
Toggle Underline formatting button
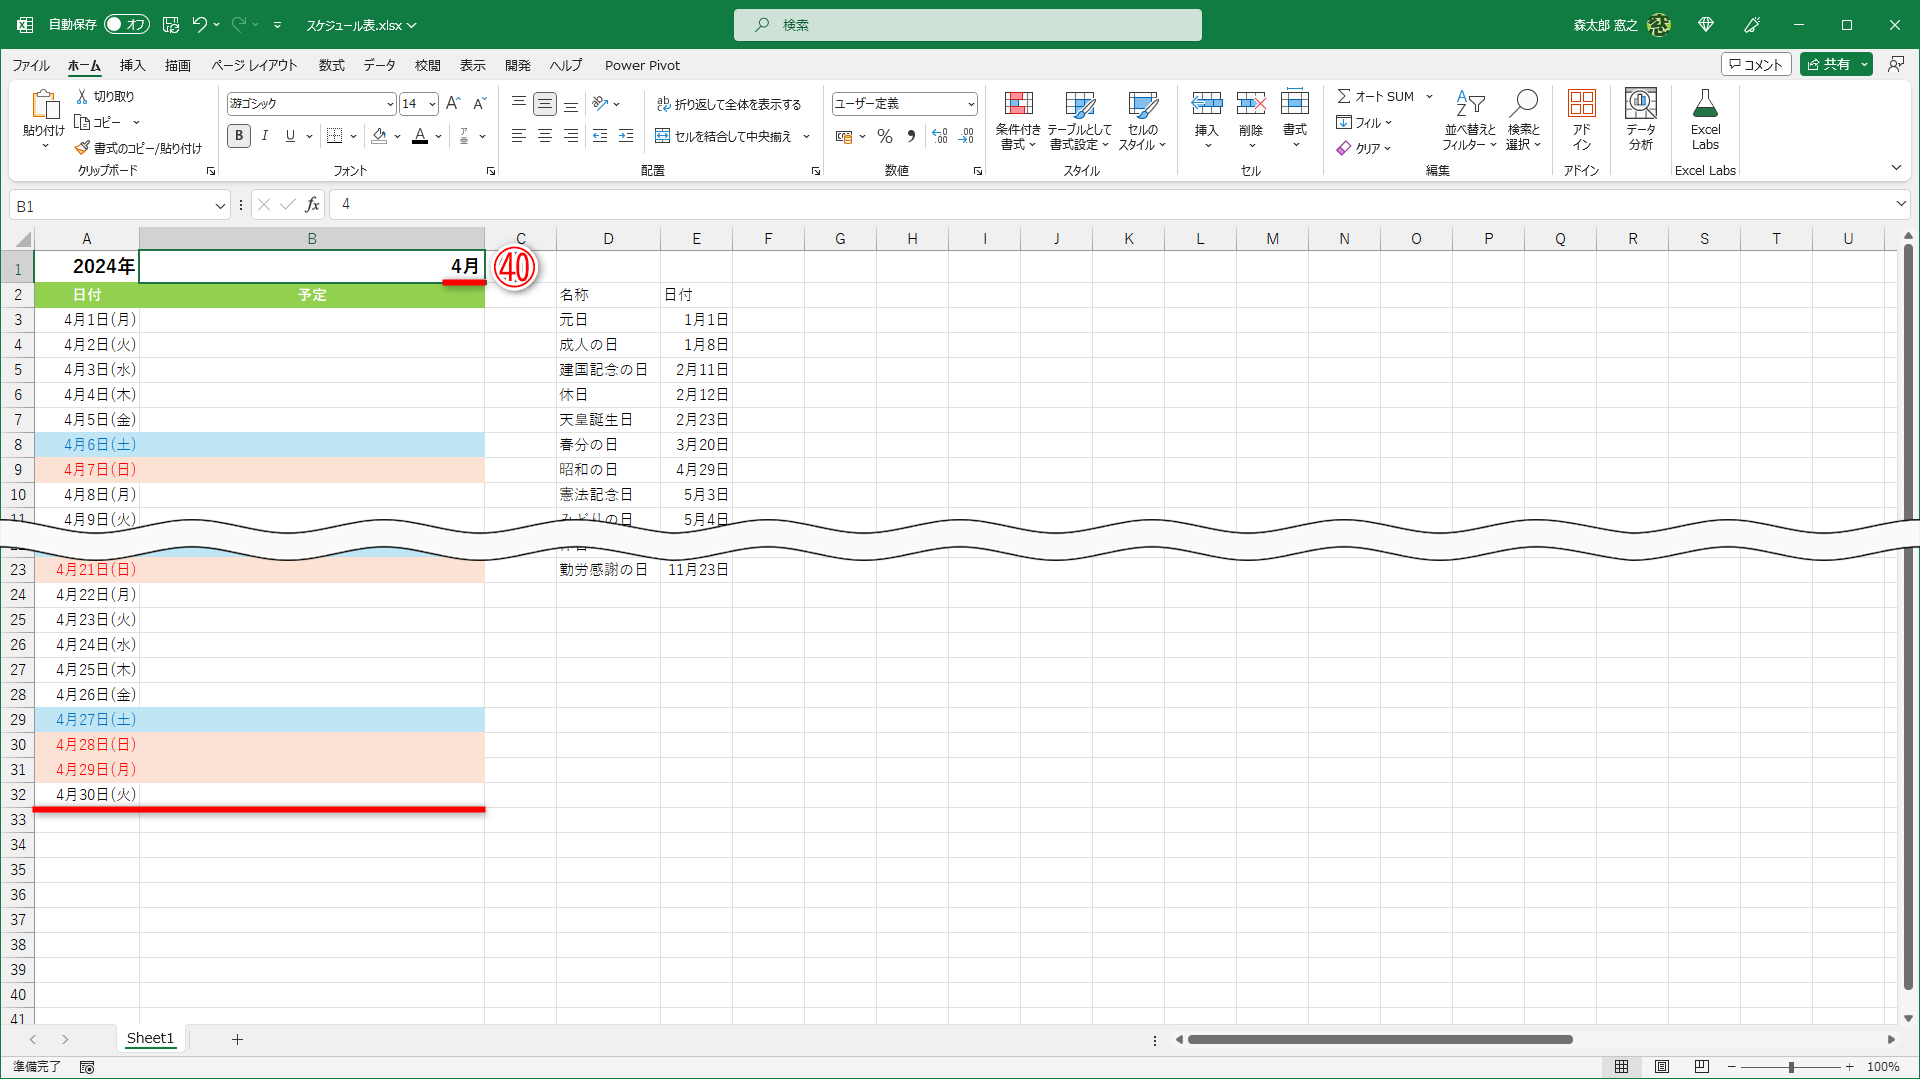click(290, 136)
